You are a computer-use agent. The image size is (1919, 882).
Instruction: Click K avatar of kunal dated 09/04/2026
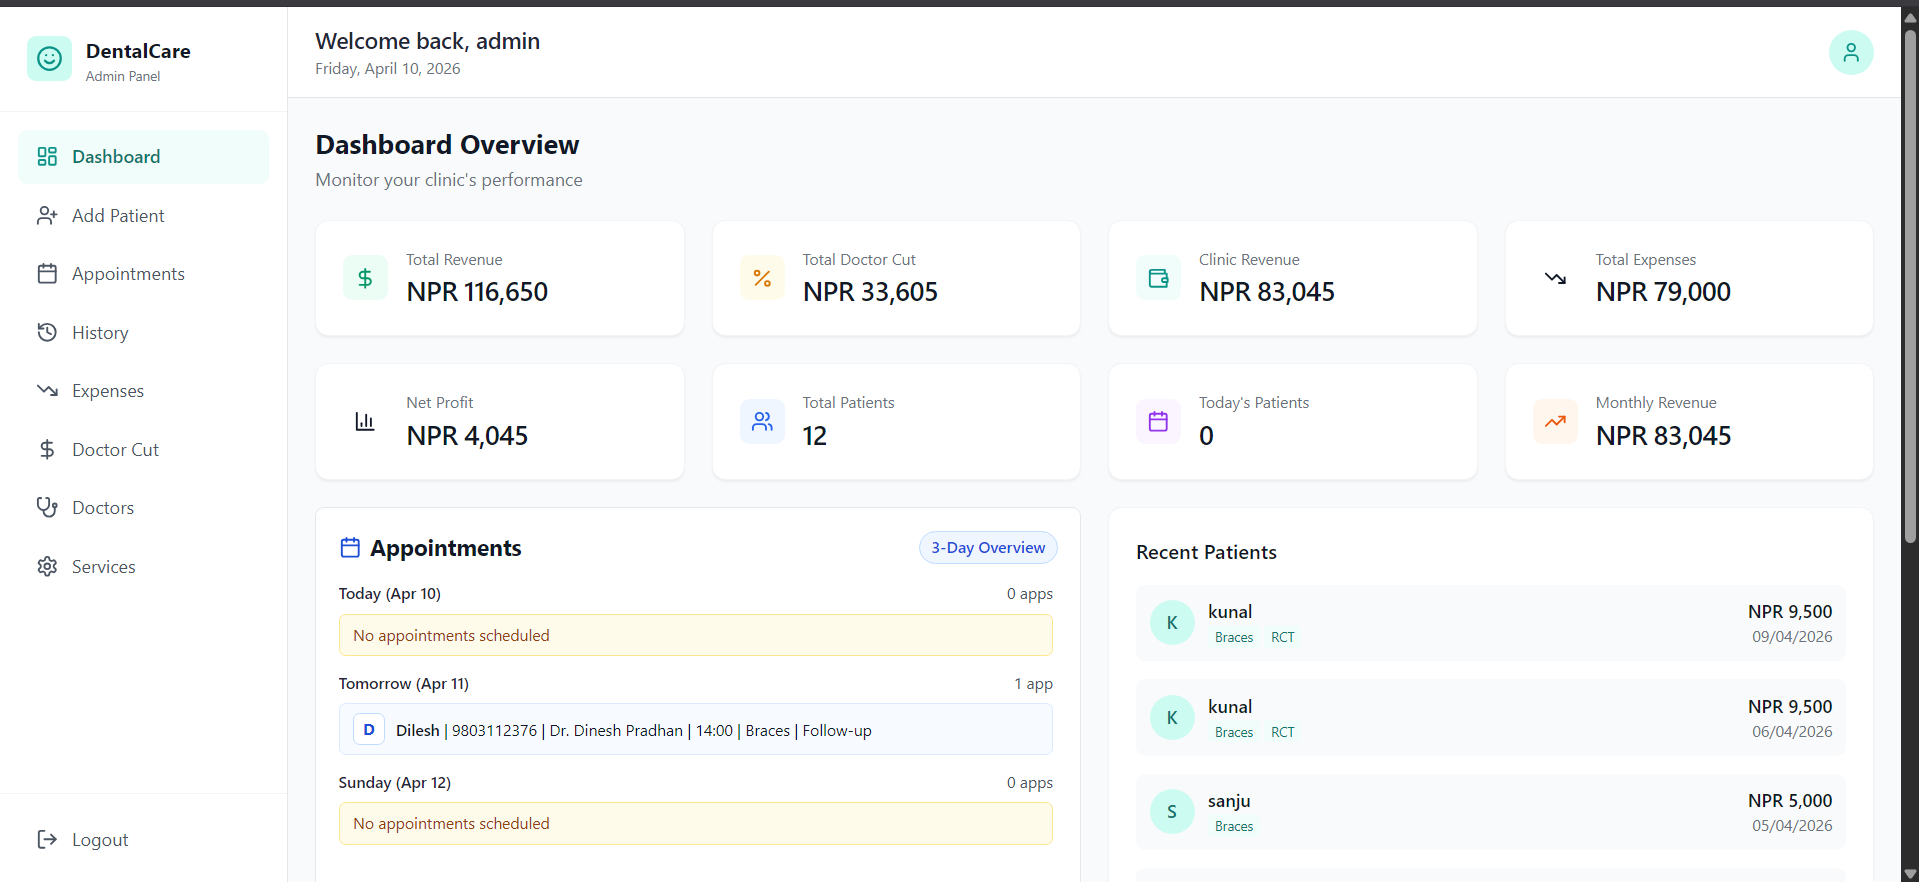coord(1172,623)
